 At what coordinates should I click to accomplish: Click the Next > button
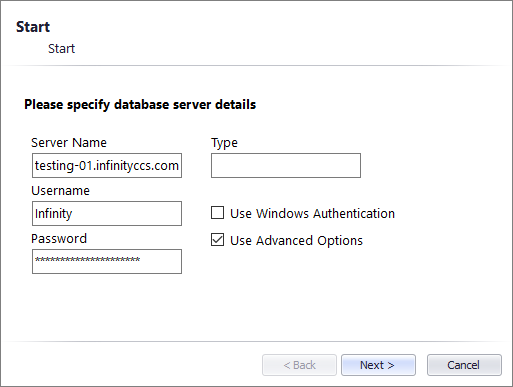coord(378,365)
